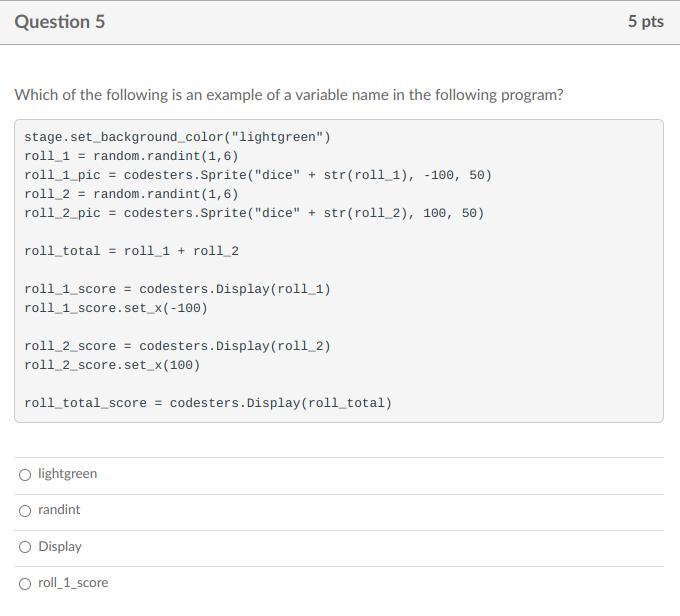This screenshot has width=680, height=616.
Task: Click the roll_1_score.set_x(-100) code line
Action: click(x=116, y=308)
